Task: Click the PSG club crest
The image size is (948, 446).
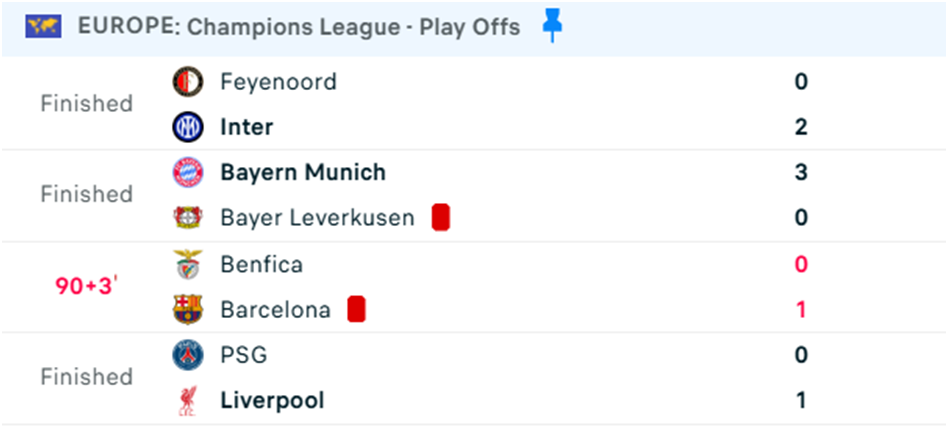Action: [187, 355]
